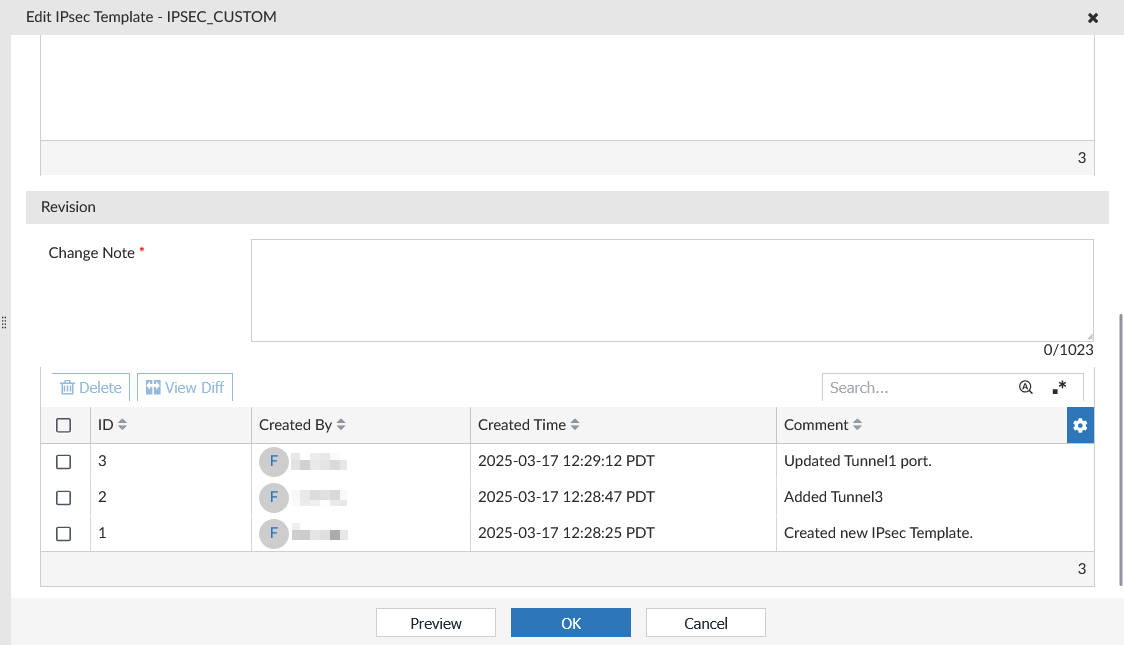Image resolution: width=1124 pixels, height=645 pixels.
Task: Check the checkbox for revision 3
Action: click(64, 461)
